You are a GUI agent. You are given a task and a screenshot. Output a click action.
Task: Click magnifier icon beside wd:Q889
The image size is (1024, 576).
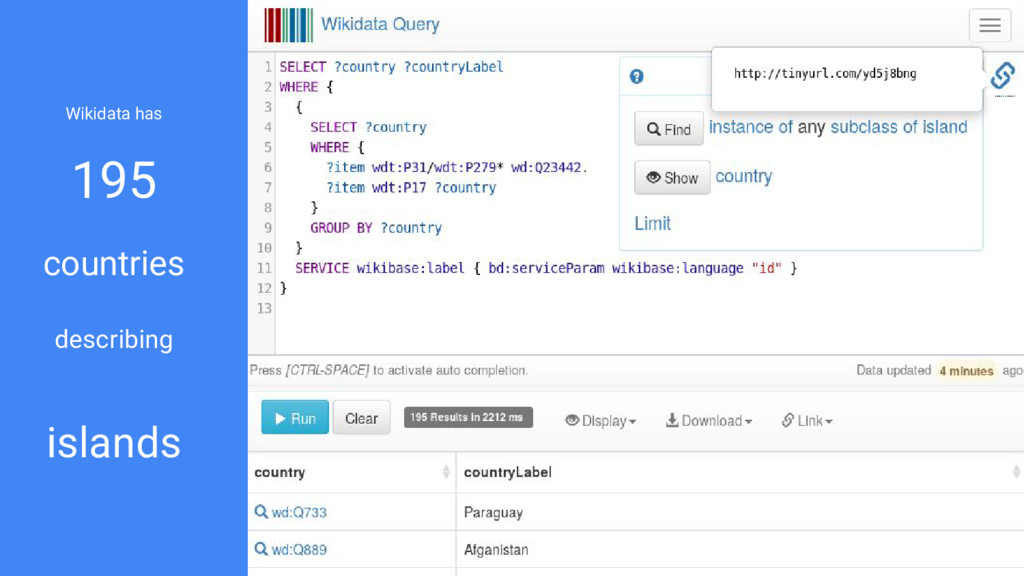point(261,549)
